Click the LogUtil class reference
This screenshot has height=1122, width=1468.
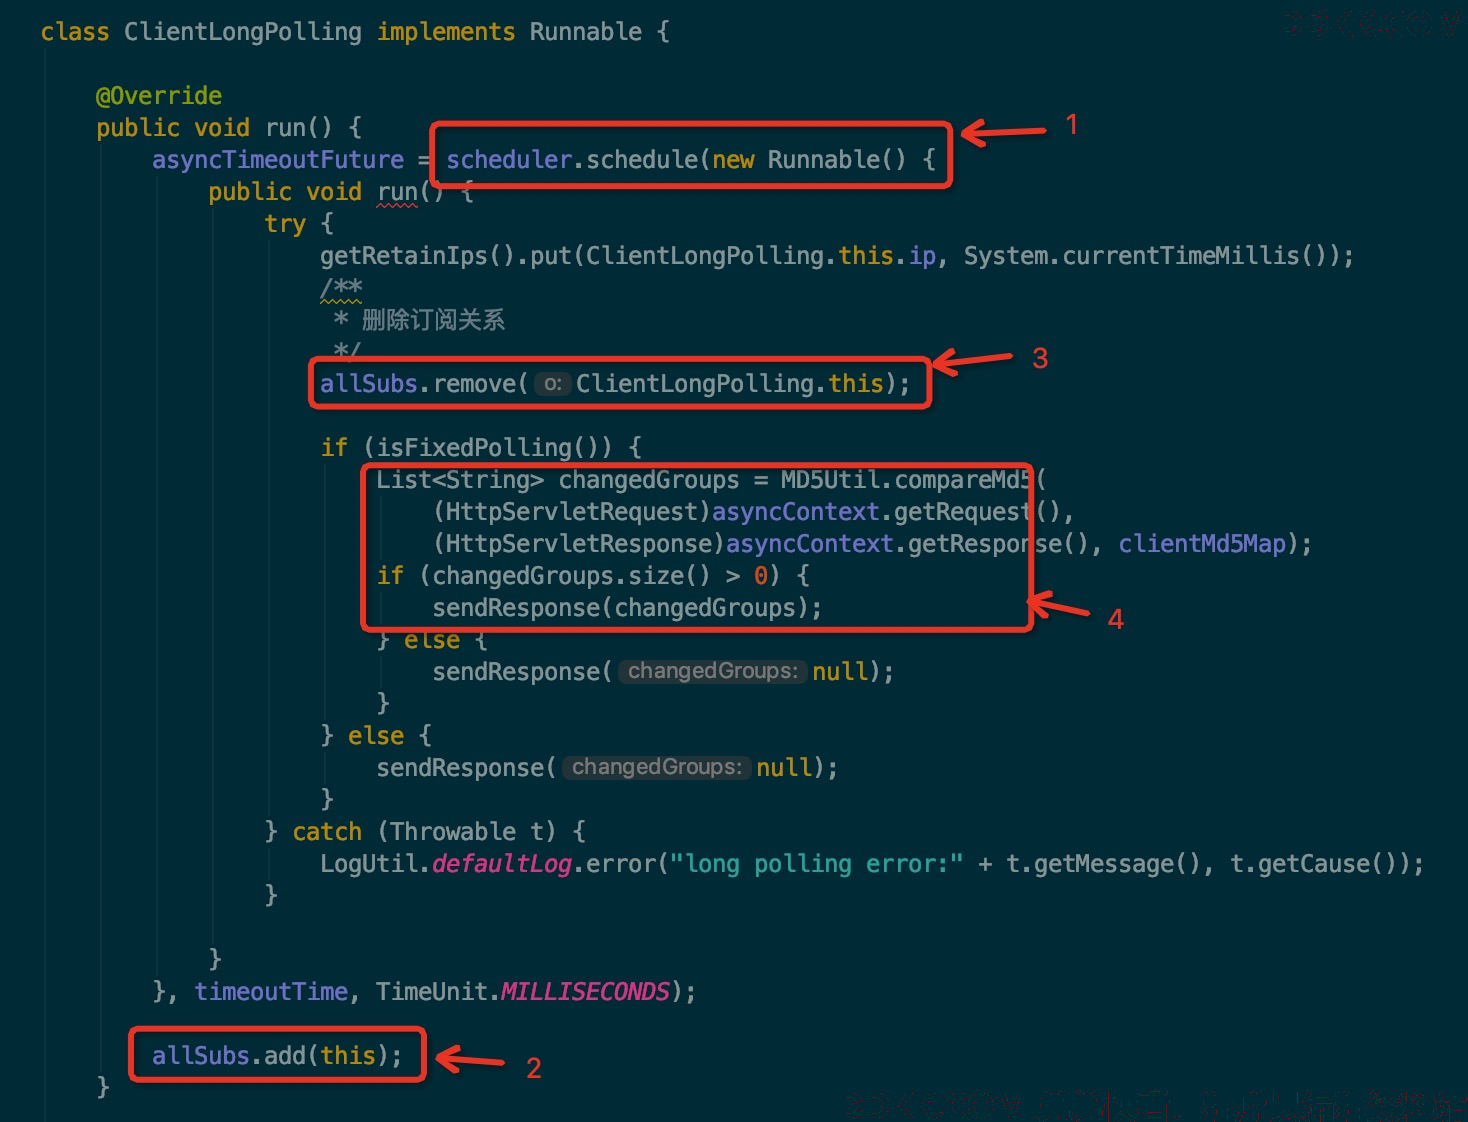click(369, 864)
